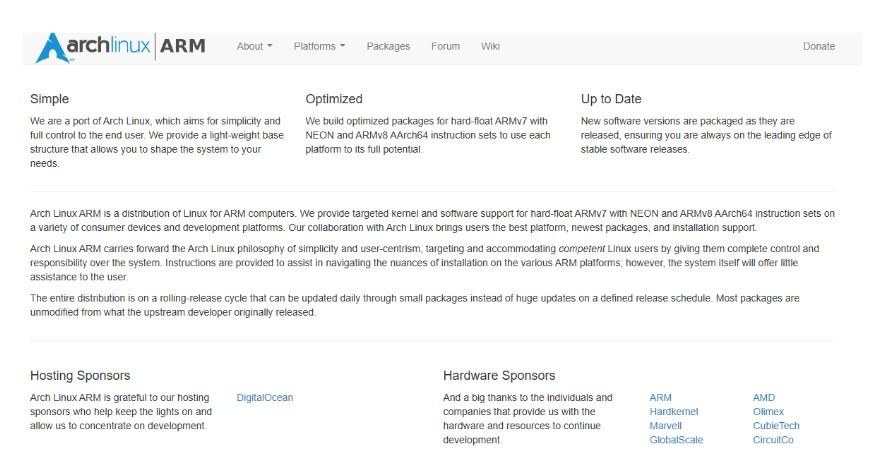Viewport: 880px width, 475px height.
Task: Click the Hardware Sponsors heading
Action: tap(499, 376)
